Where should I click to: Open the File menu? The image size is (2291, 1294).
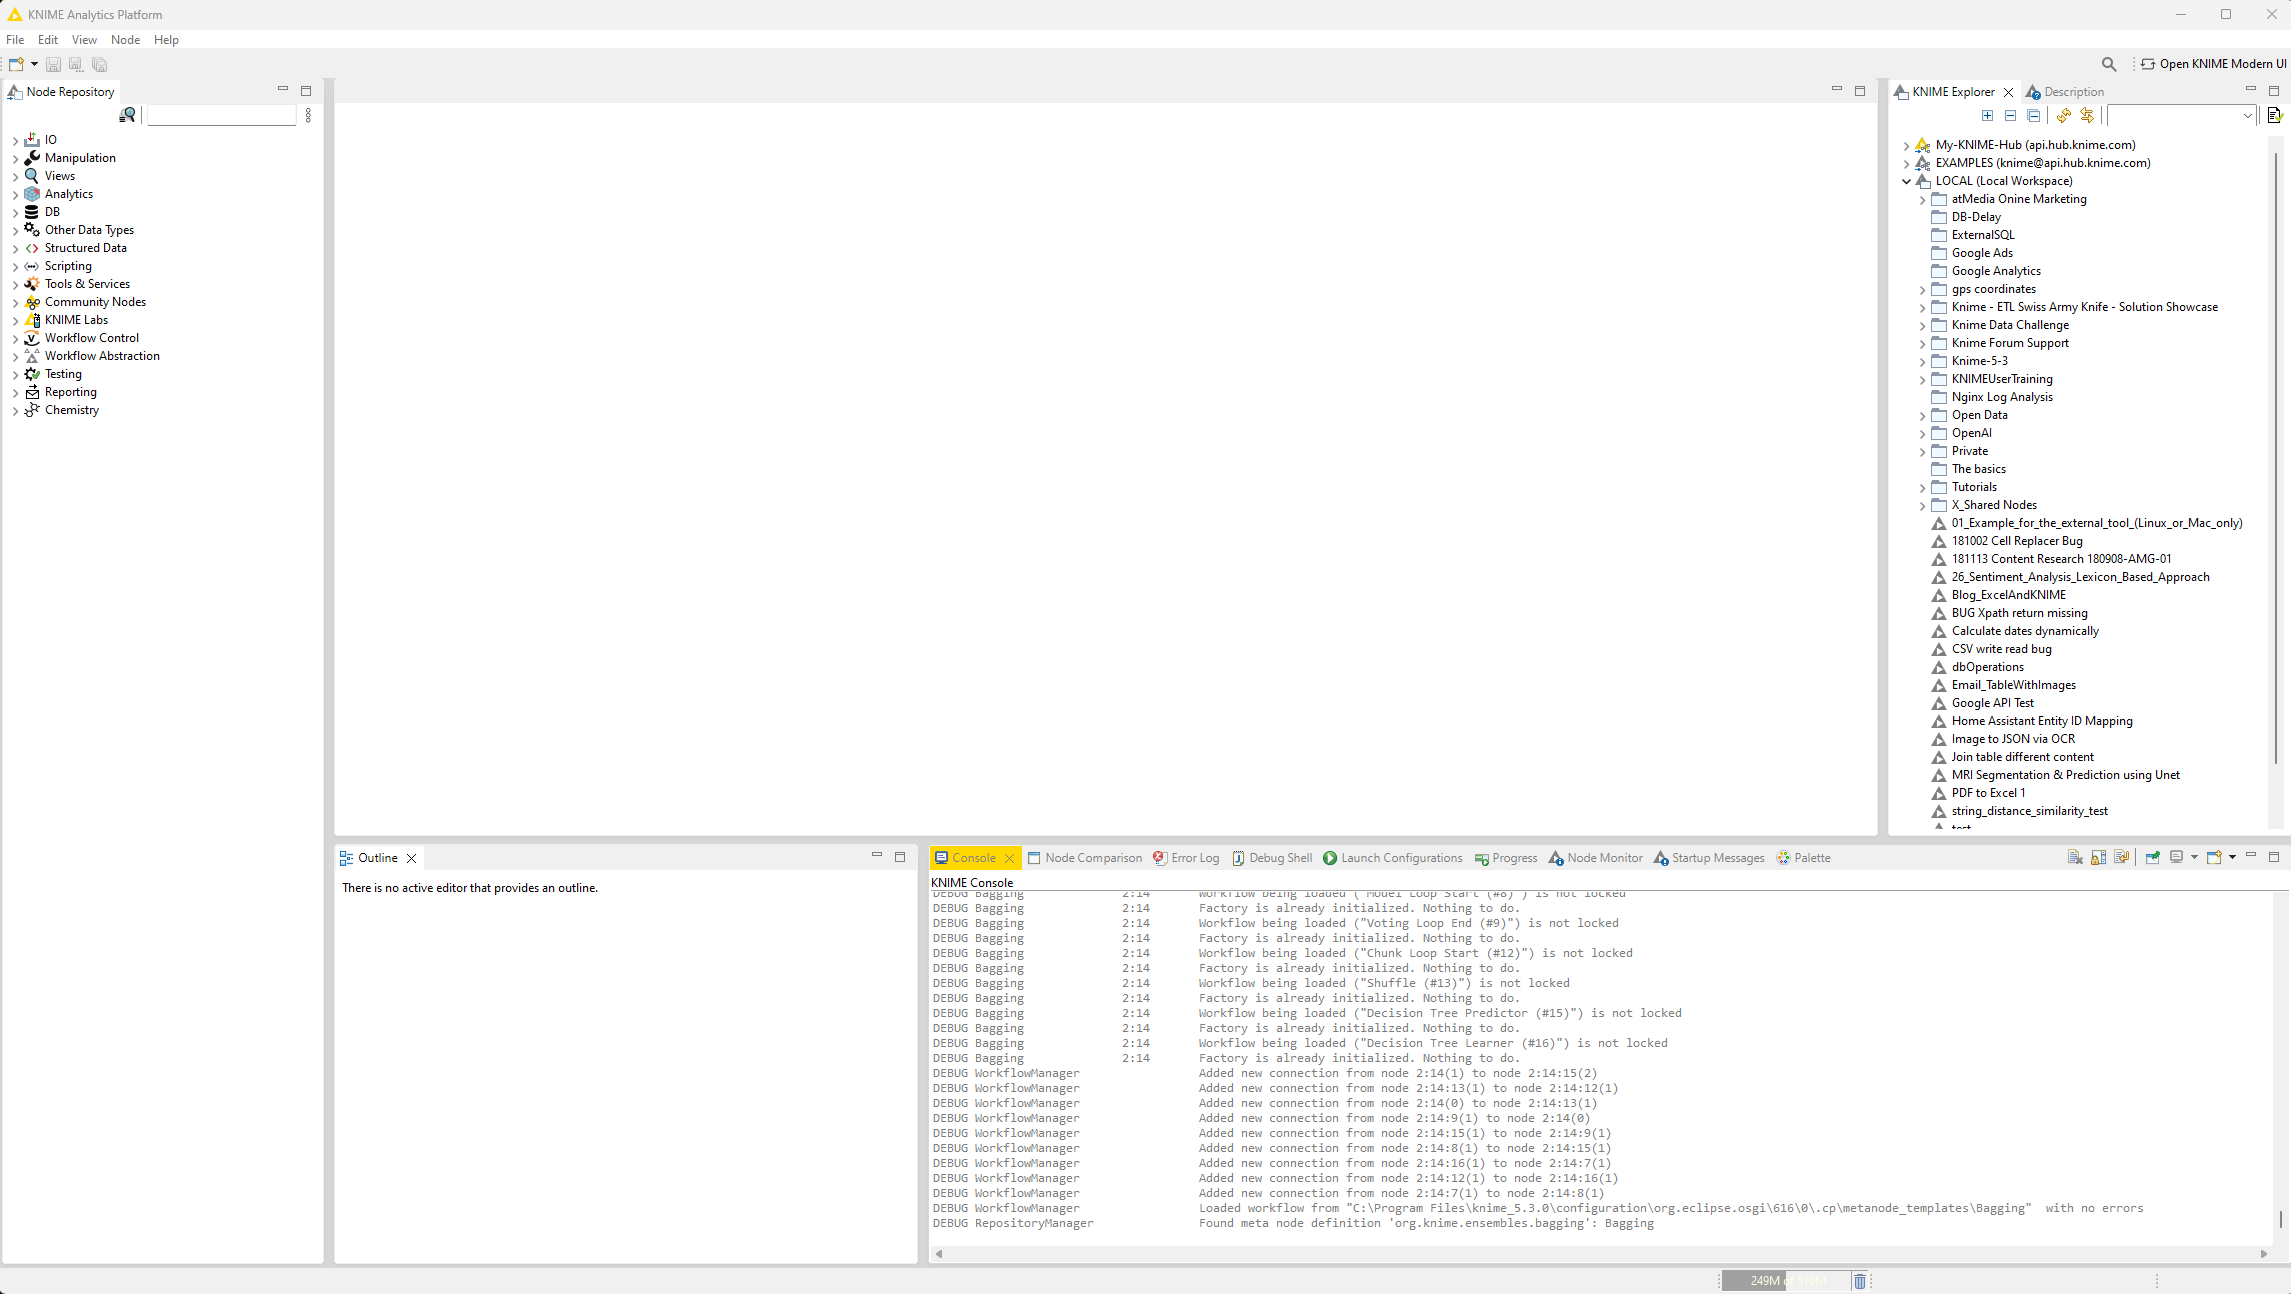[15, 40]
